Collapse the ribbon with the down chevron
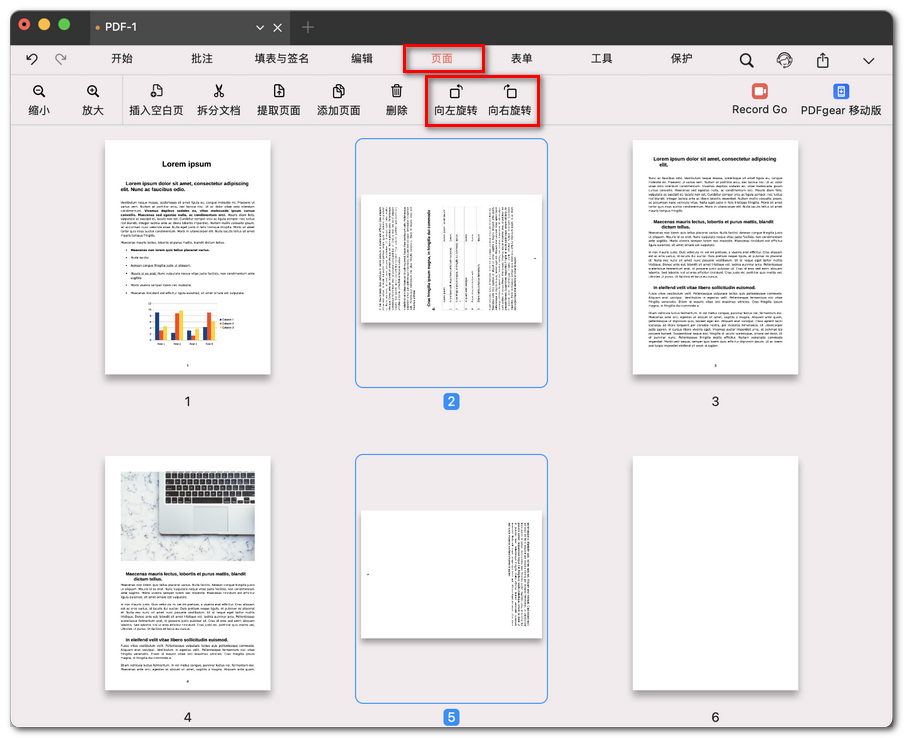Screen dimensions: 904x738 coord(868,61)
